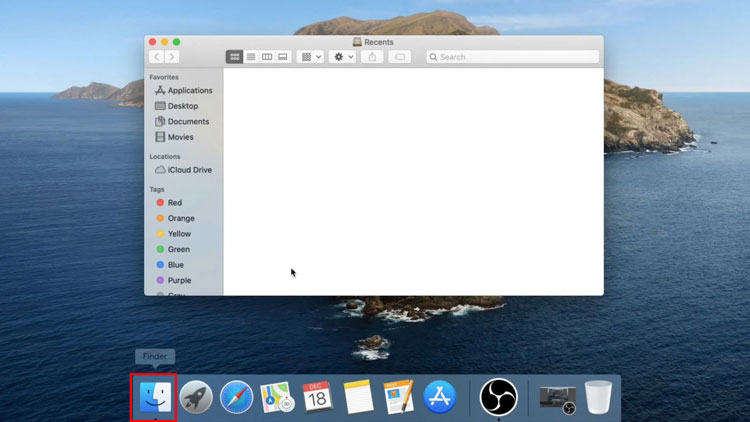Switch to column view
This screenshot has height=422, width=750.
click(267, 57)
